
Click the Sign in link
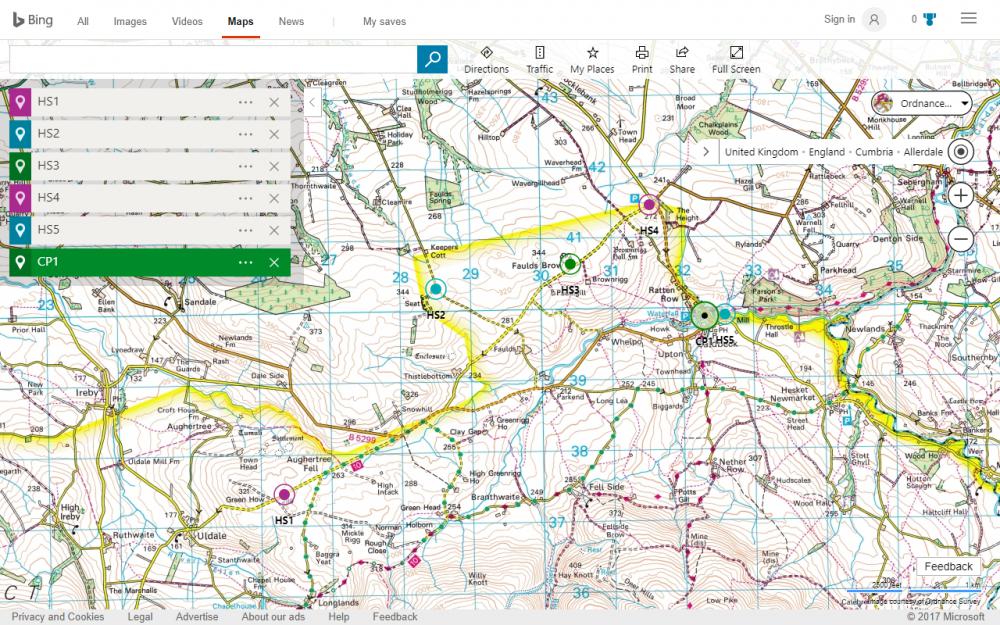(839, 19)
